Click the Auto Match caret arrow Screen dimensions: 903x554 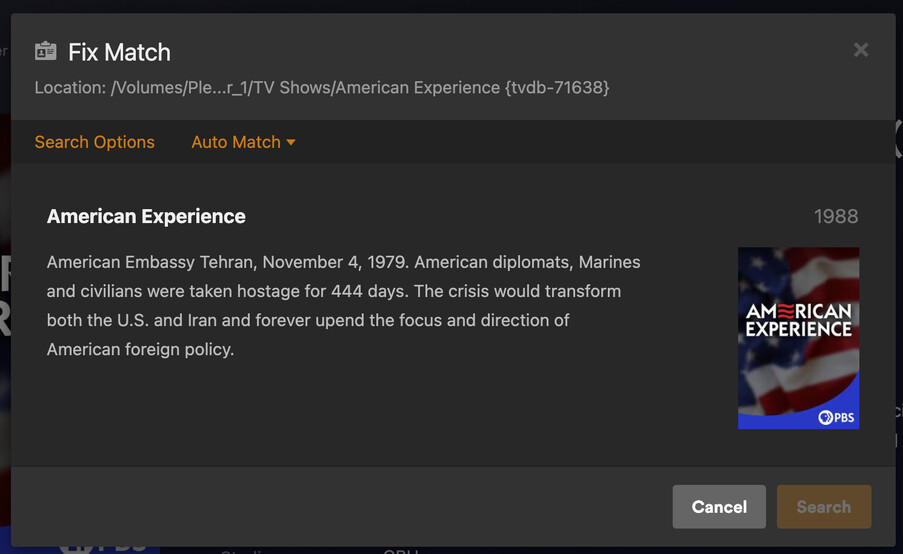(x=291, y=142)
